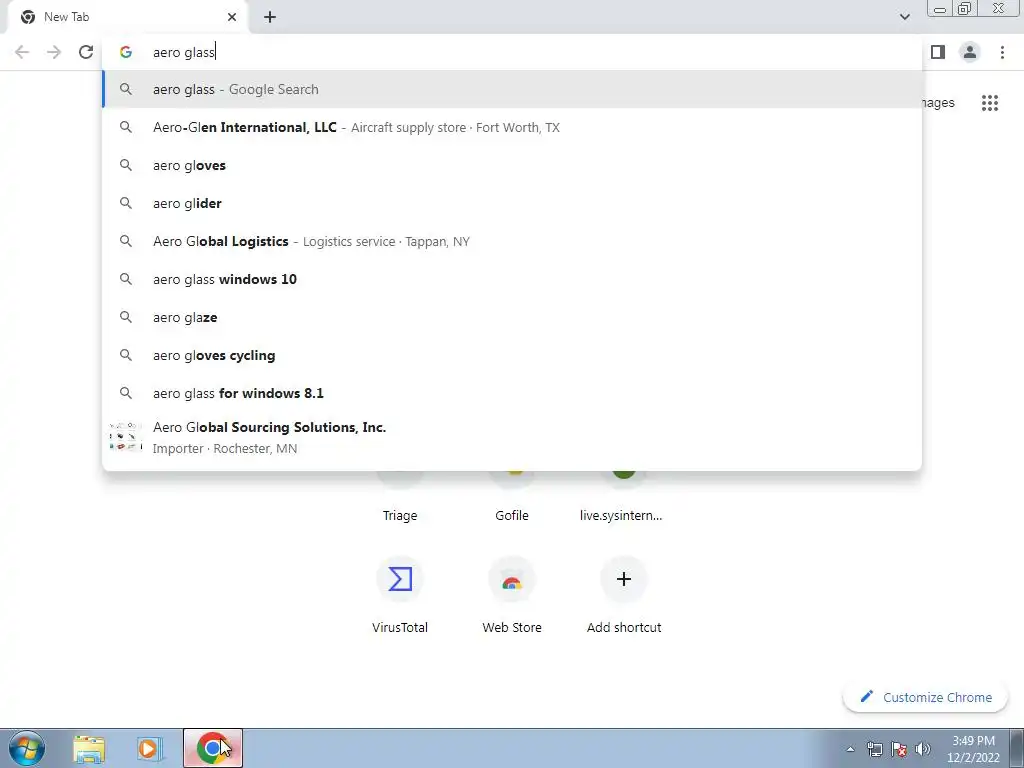The image size is (1024, 768).
Task: Click the Aero Global Sourcing Solutions thumbnail image
Action: pyautogui.click(x=125, y=438)
